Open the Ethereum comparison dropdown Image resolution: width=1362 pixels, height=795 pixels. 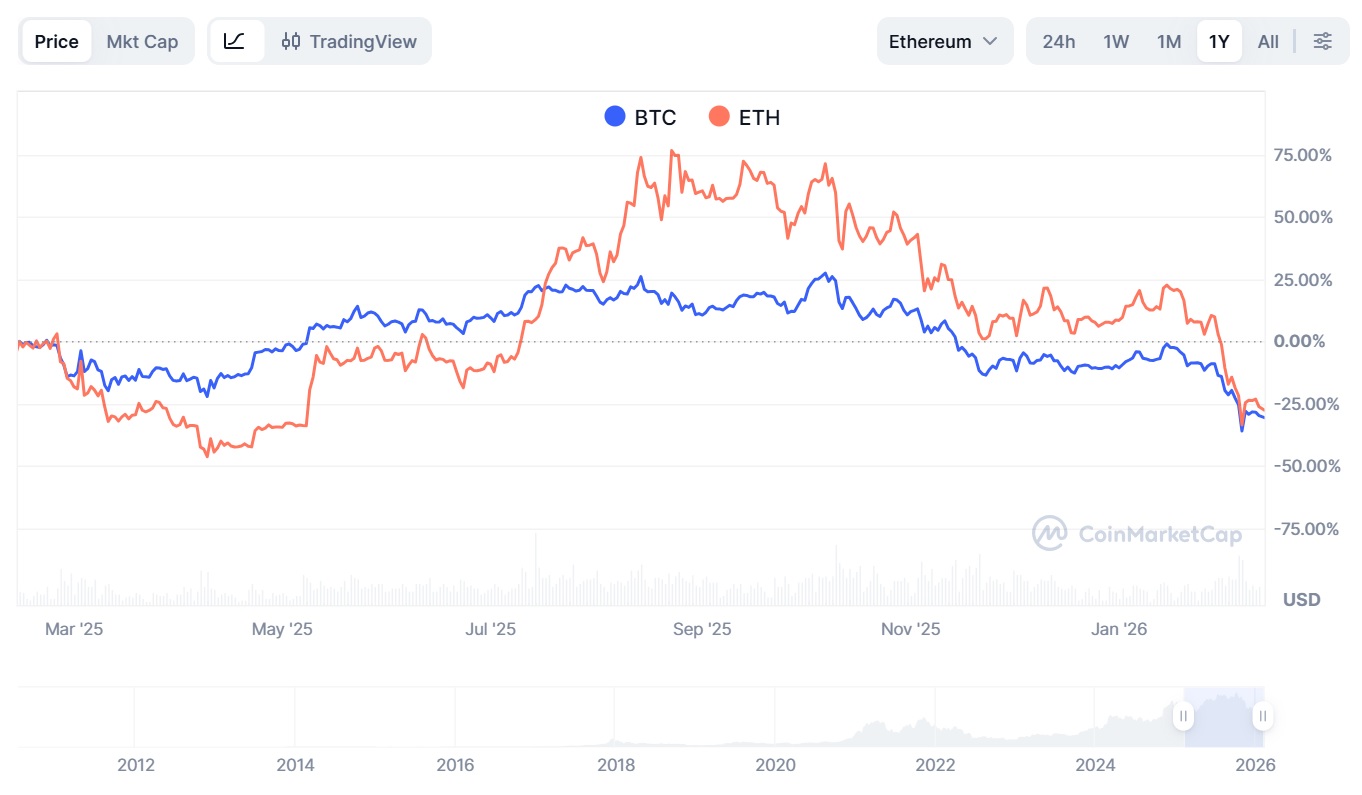[944, 41]
